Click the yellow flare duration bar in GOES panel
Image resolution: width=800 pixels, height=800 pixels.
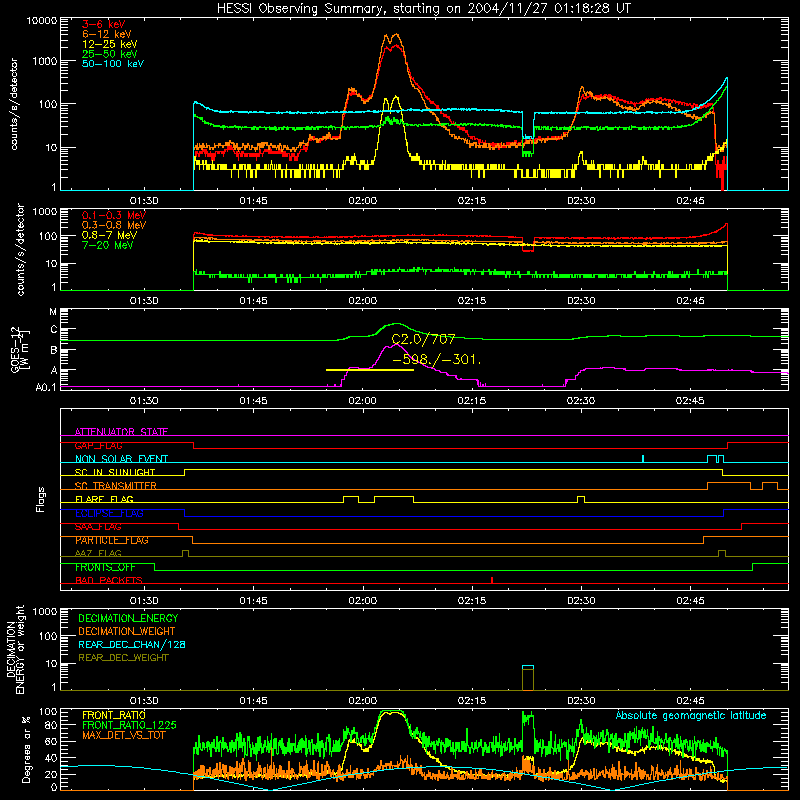click(x=370, y=370)
